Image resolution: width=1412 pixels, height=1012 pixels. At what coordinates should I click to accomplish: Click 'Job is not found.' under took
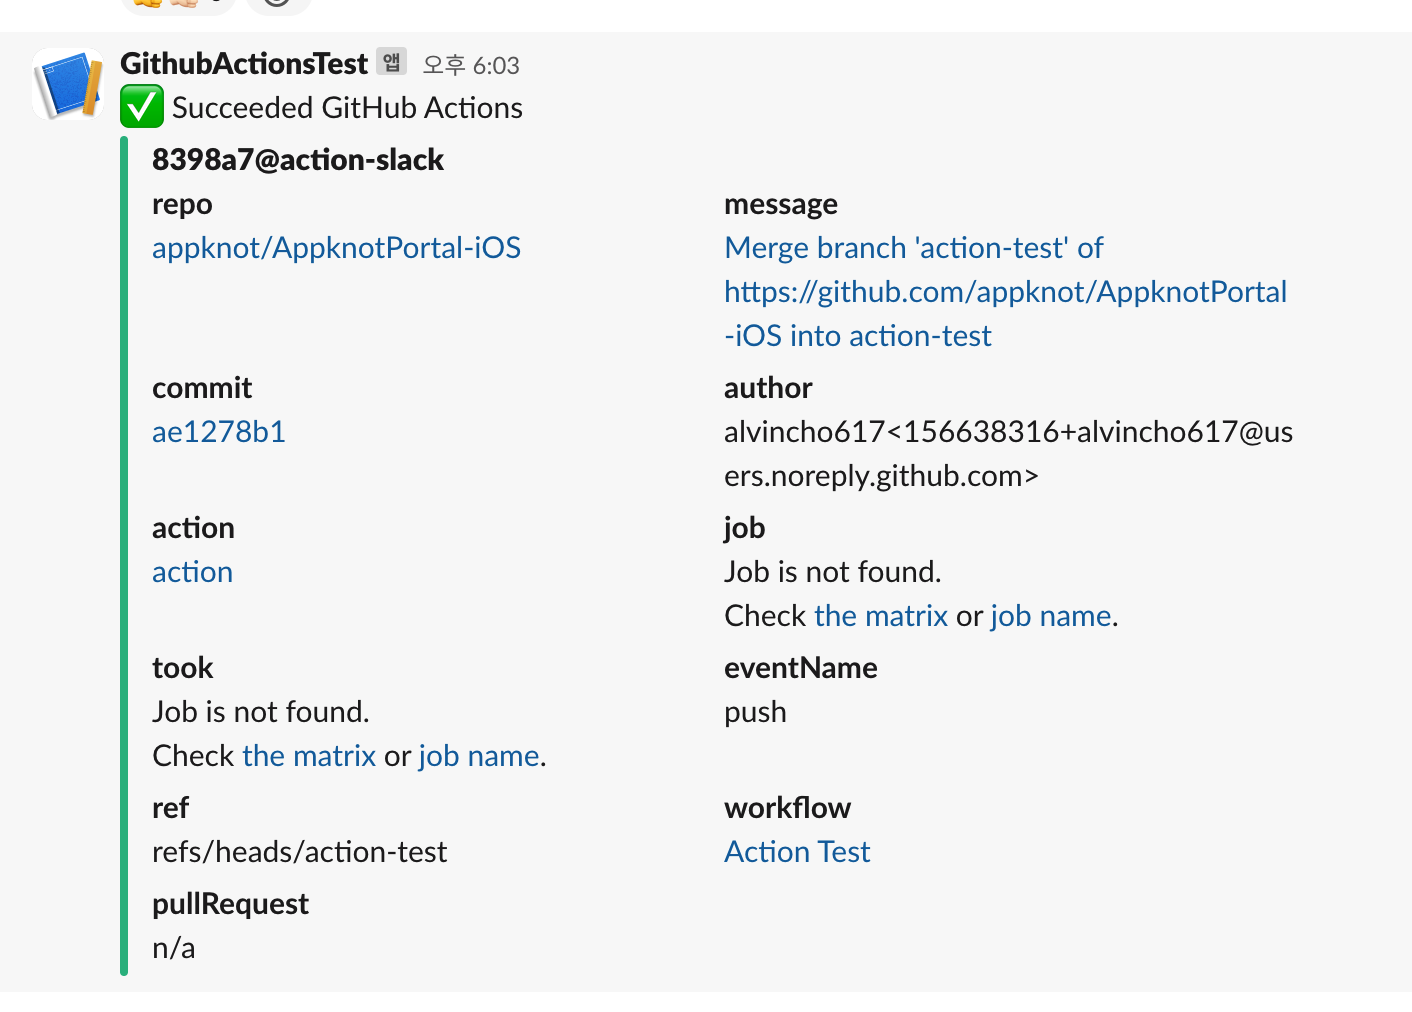[x=261, y=712]
